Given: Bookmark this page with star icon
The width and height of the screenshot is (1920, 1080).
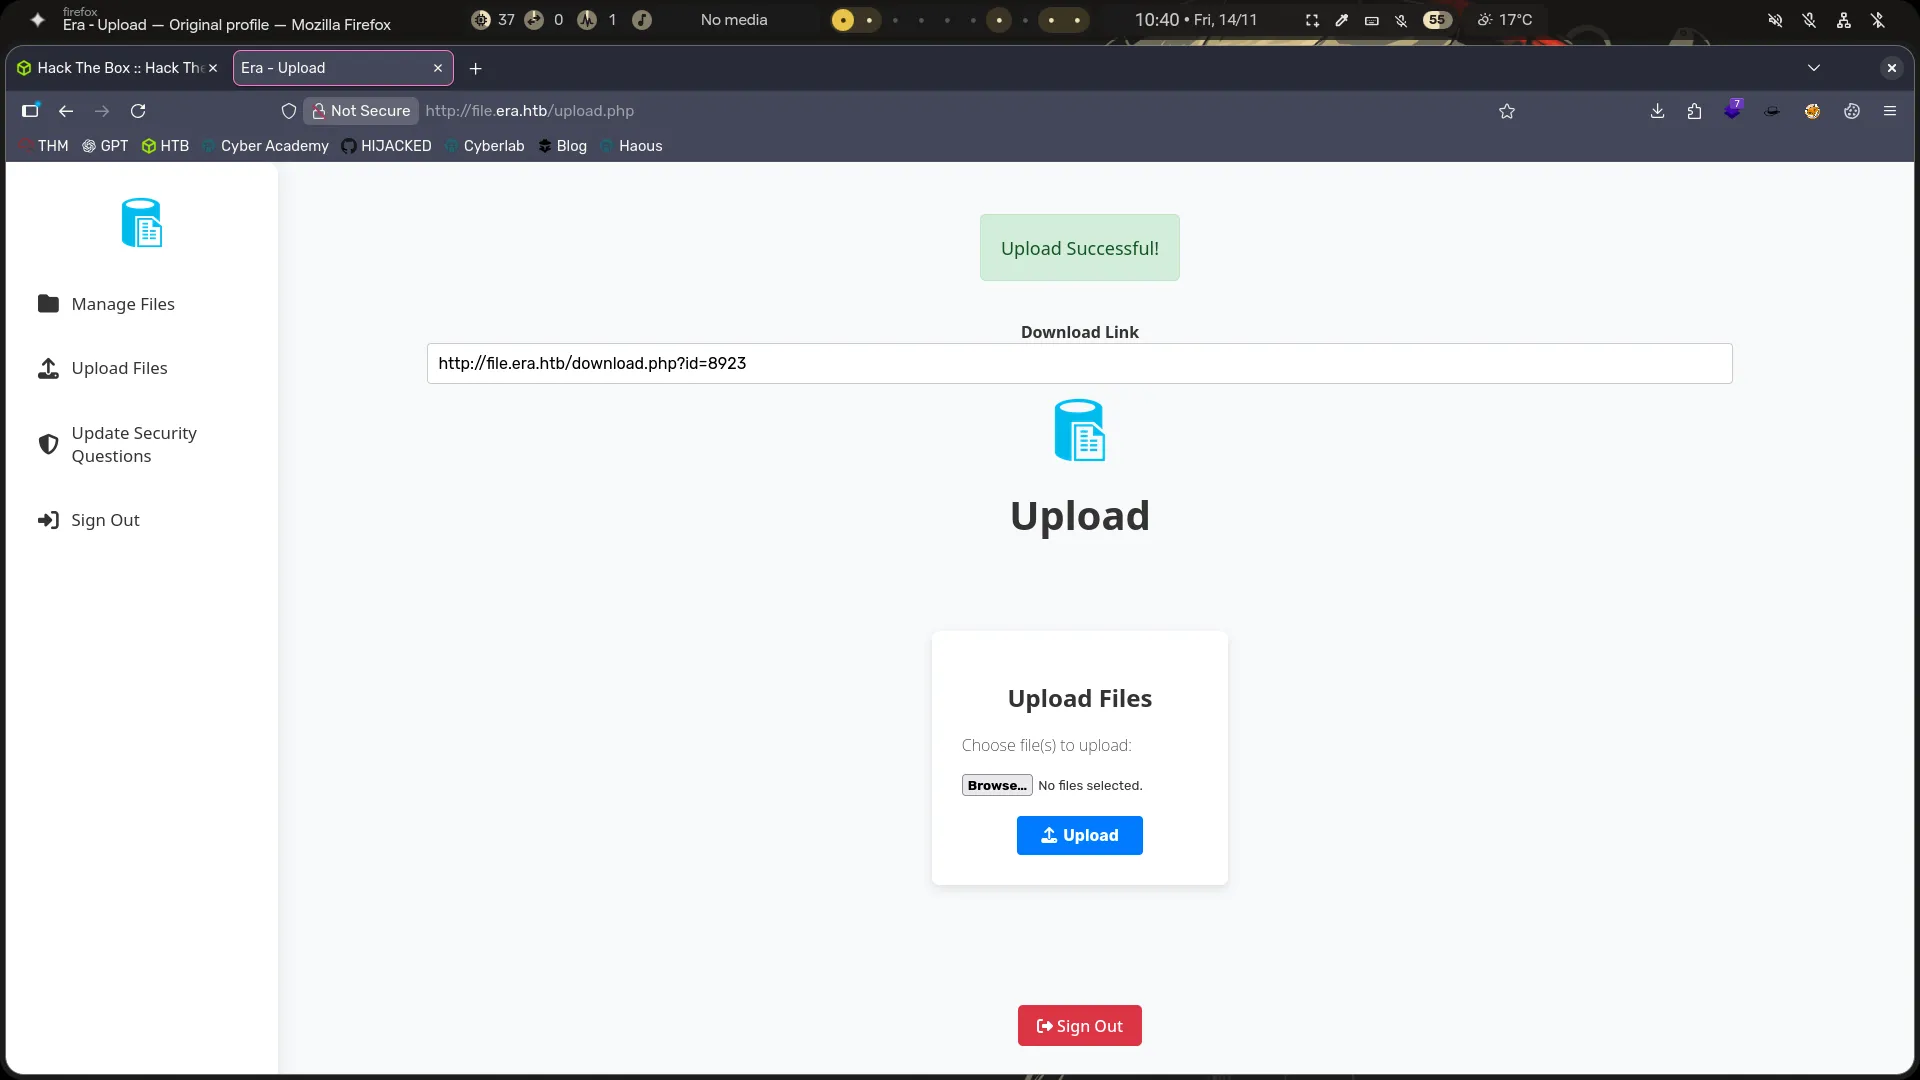Looking at the screenshot, I should pyautogui.click(x=1507, y=111).
